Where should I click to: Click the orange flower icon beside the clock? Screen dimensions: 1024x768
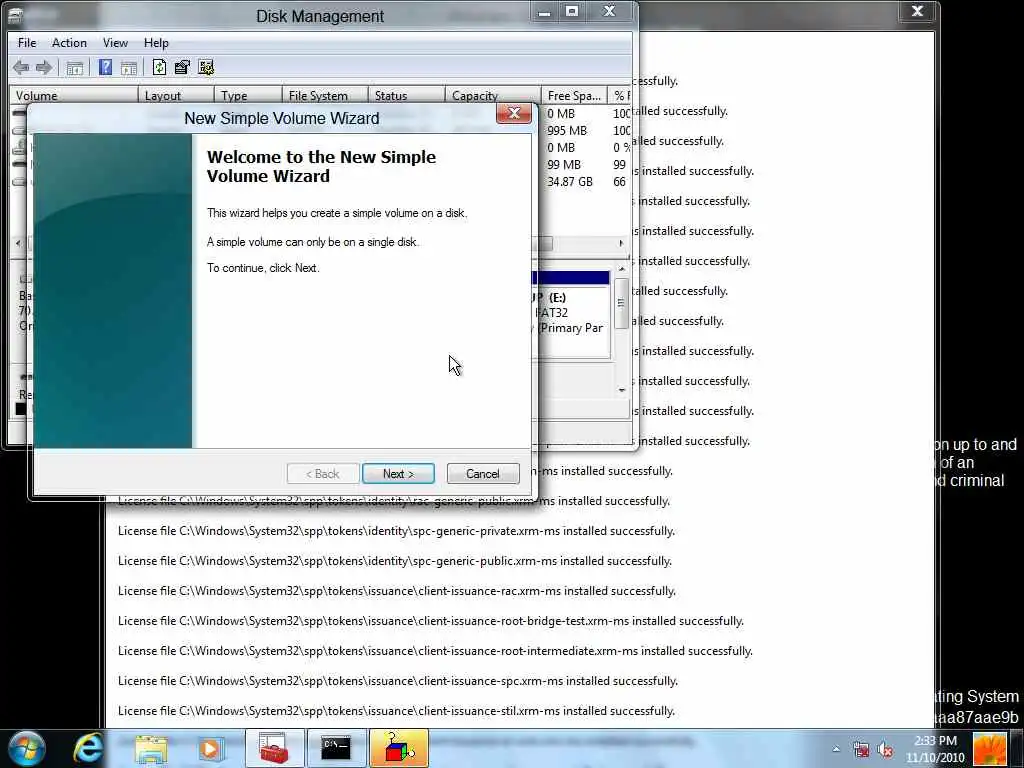point(990,748)
